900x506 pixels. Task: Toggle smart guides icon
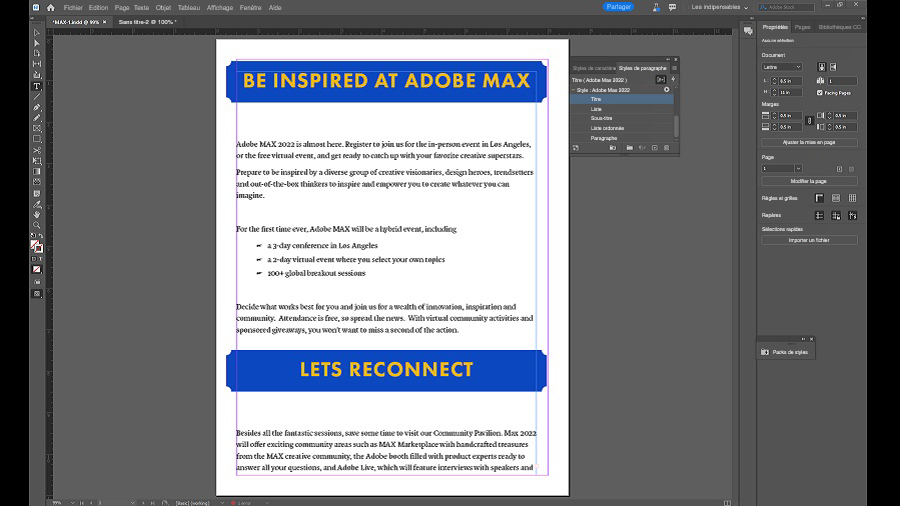(x=852, y=216)
